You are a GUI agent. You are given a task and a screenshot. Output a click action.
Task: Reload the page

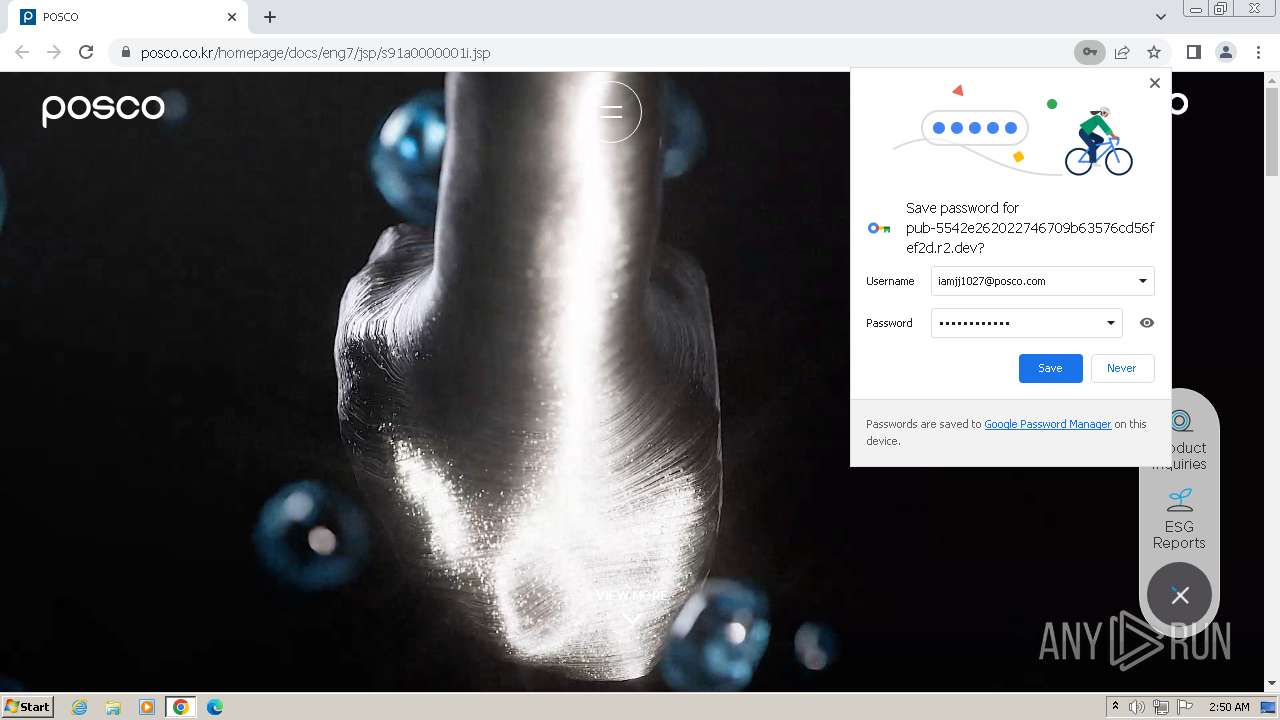86,52
